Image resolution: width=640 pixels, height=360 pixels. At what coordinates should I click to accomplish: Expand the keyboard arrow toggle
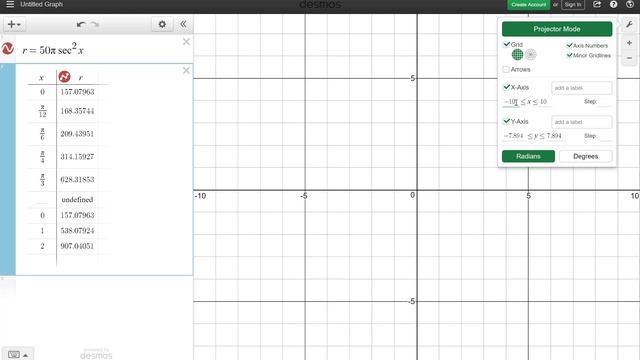click(x=25, y=355)
